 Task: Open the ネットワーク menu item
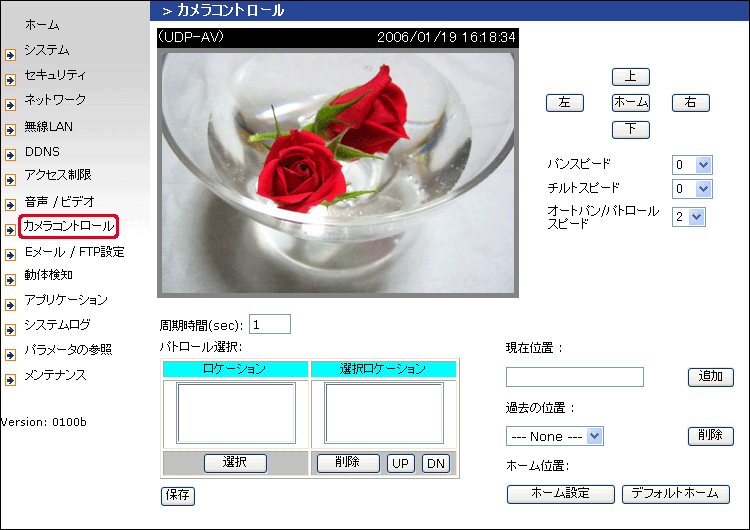(55, 99)
